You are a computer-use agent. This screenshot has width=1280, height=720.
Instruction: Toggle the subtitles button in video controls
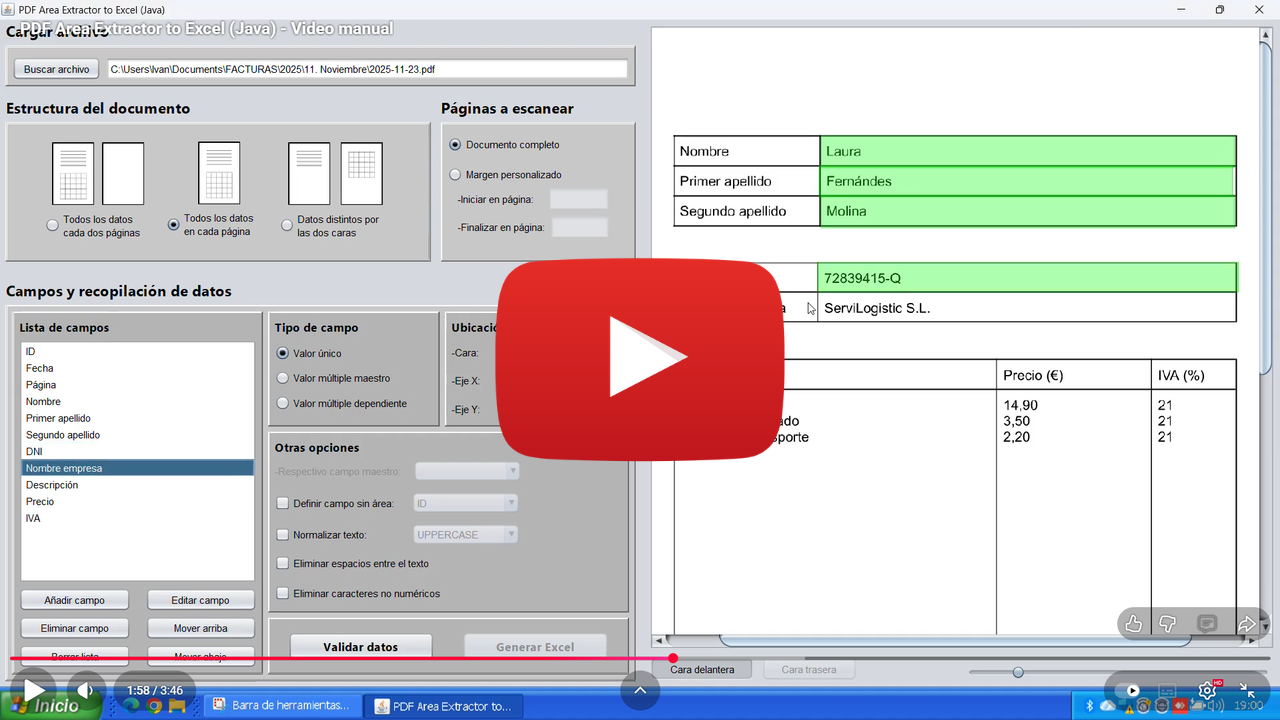(1167, 690)
